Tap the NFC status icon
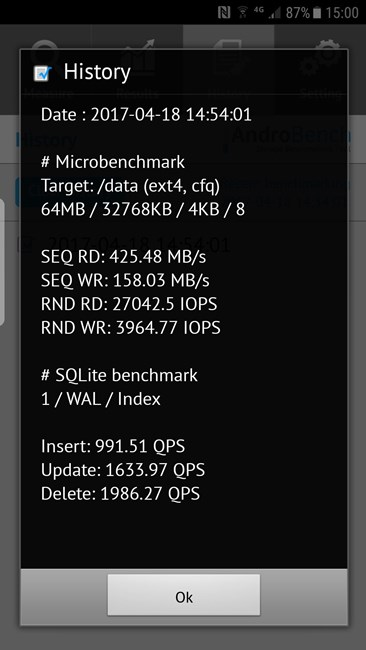This screenshot has width=366, height=650. pos(224,13)
